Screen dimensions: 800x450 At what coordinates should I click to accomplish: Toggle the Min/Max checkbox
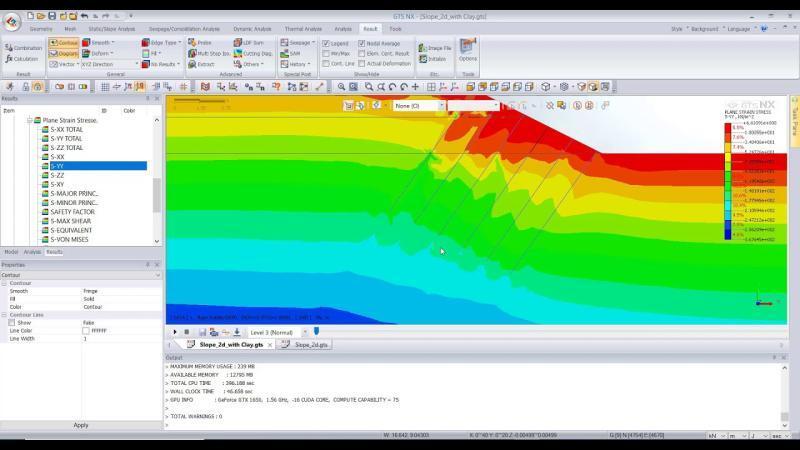[326, 54]
